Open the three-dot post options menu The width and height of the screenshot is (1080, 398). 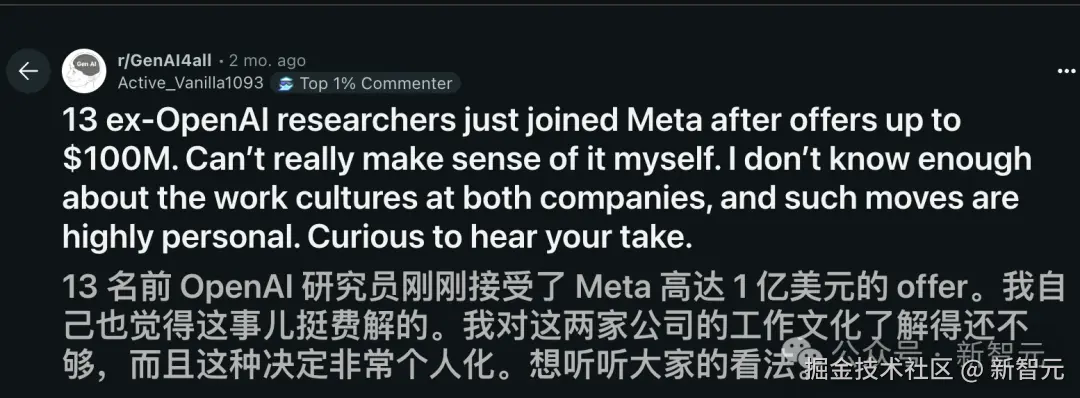click(x=1066, y=70)
